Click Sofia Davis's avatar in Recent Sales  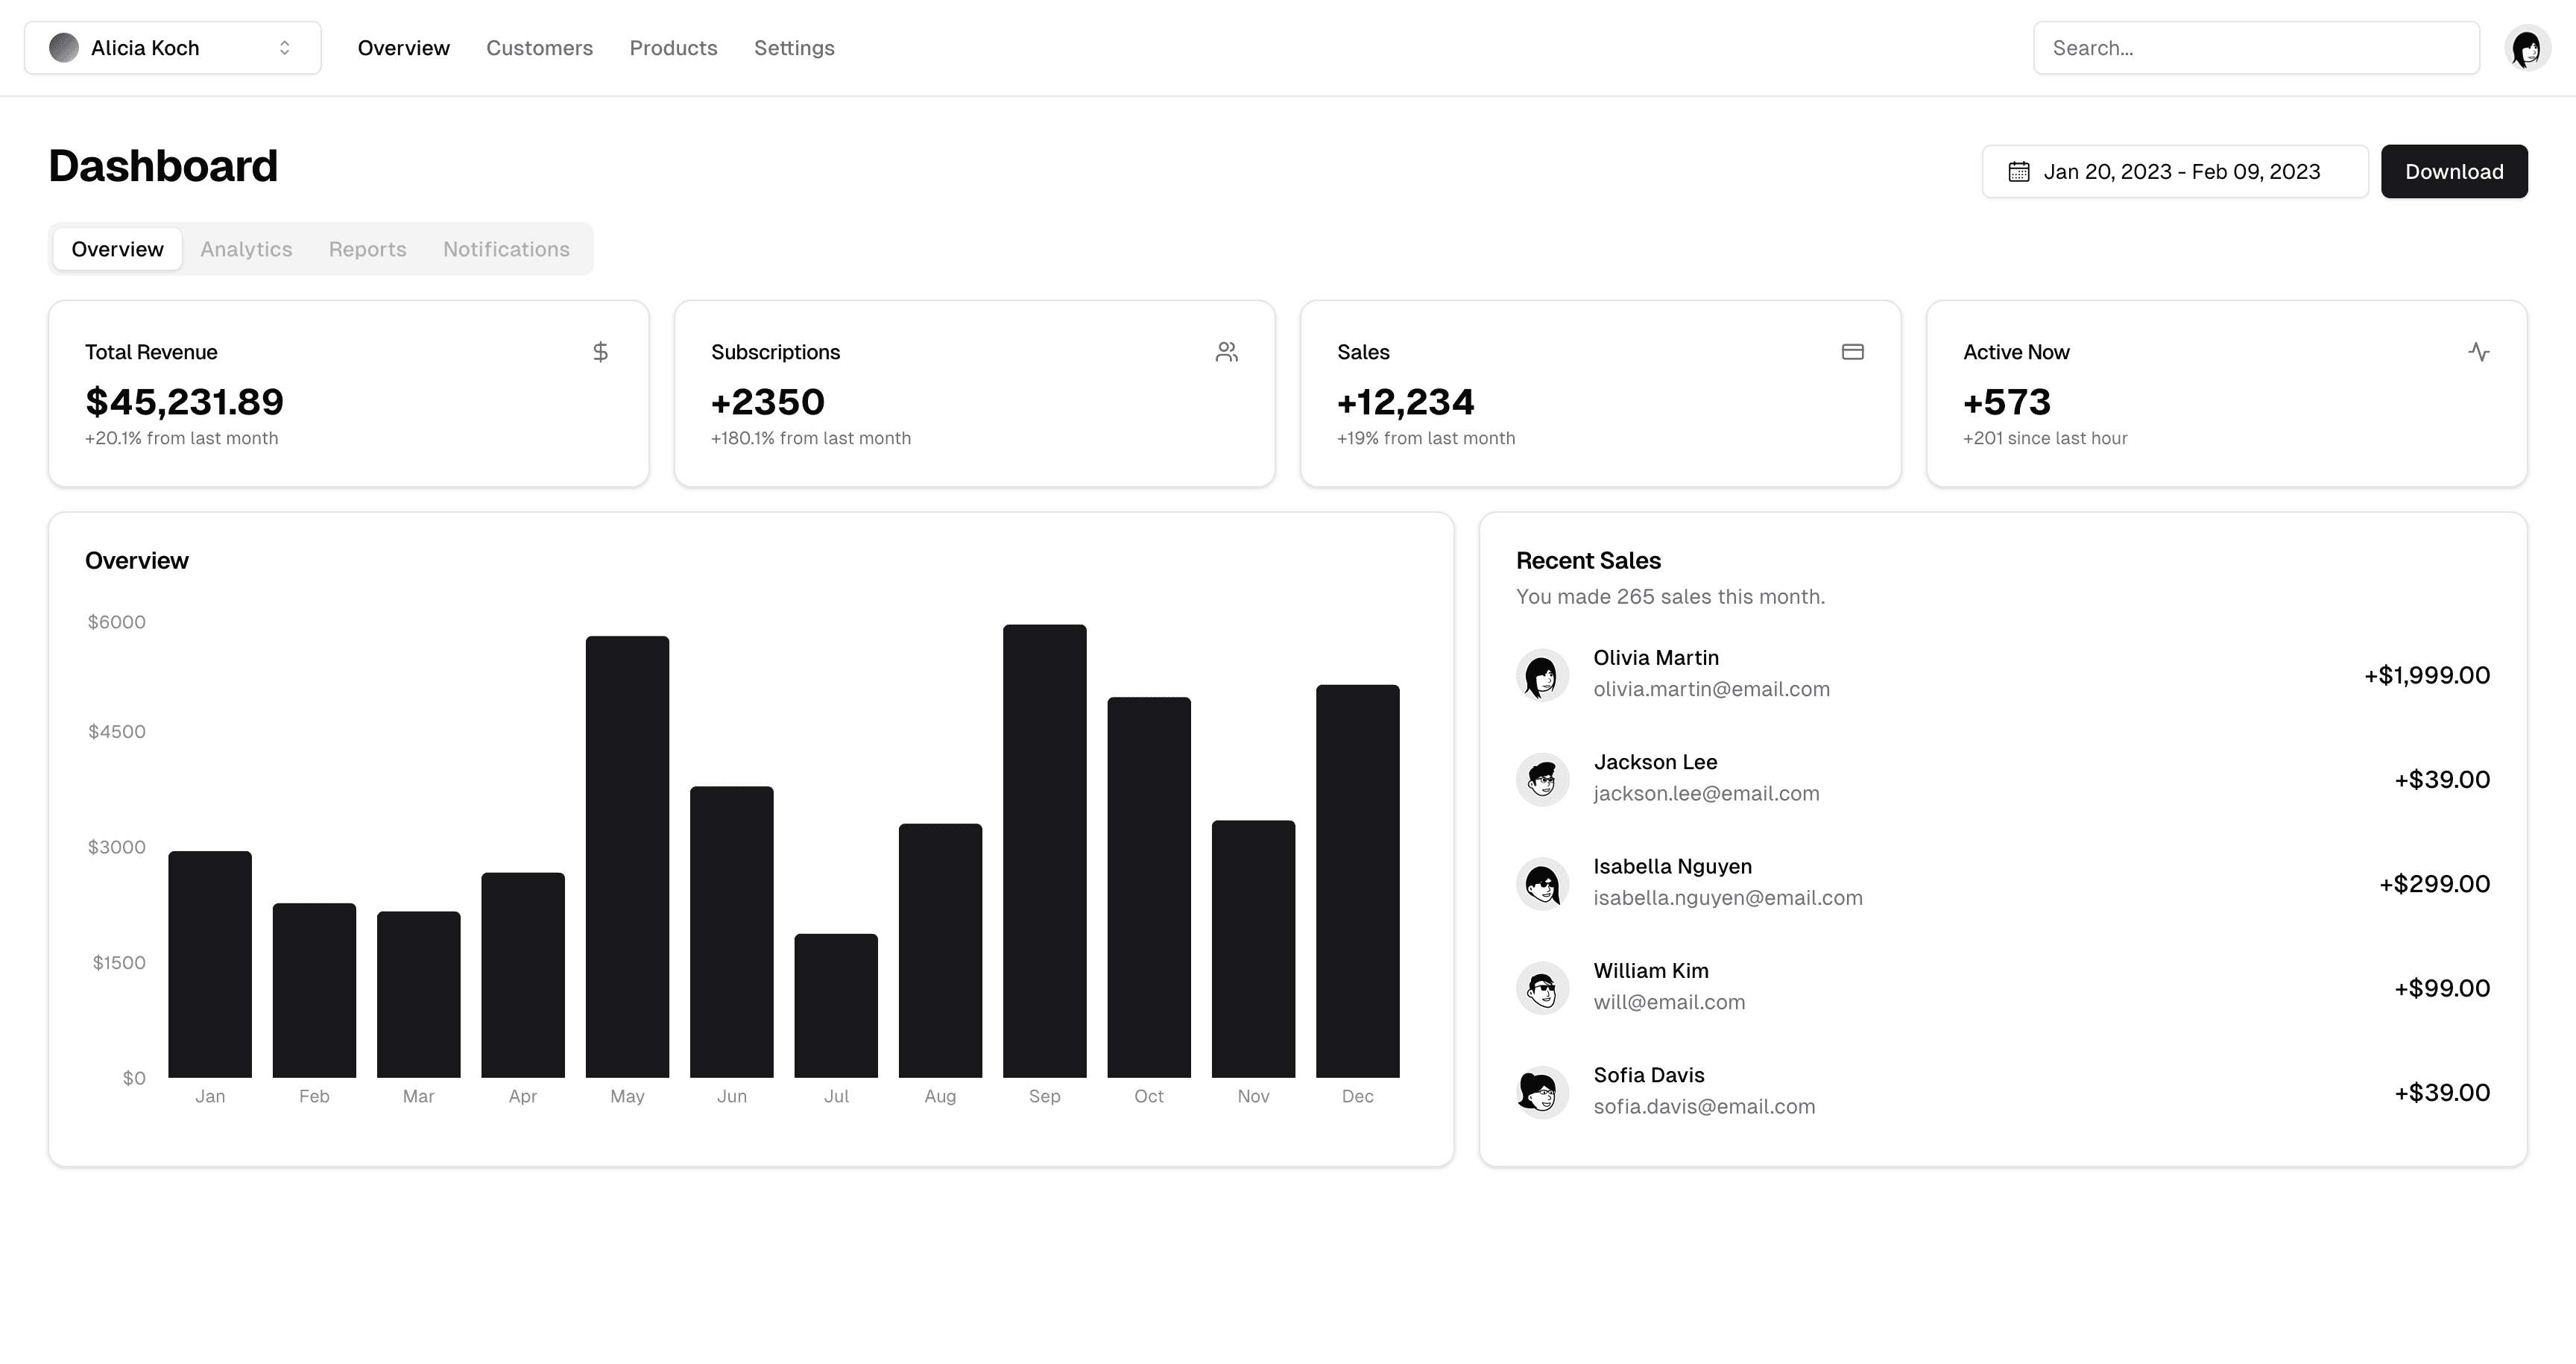click(x=1543, y=1092)
